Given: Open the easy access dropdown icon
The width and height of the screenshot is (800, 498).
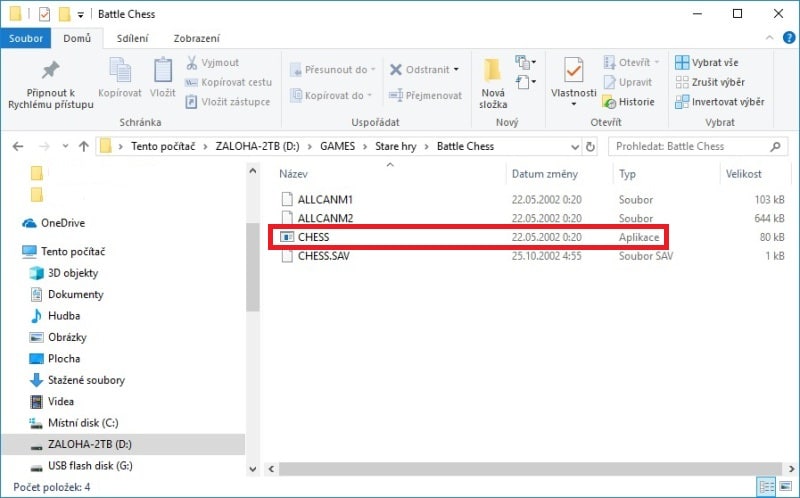Looking at the screenshot, I should 526,82.
